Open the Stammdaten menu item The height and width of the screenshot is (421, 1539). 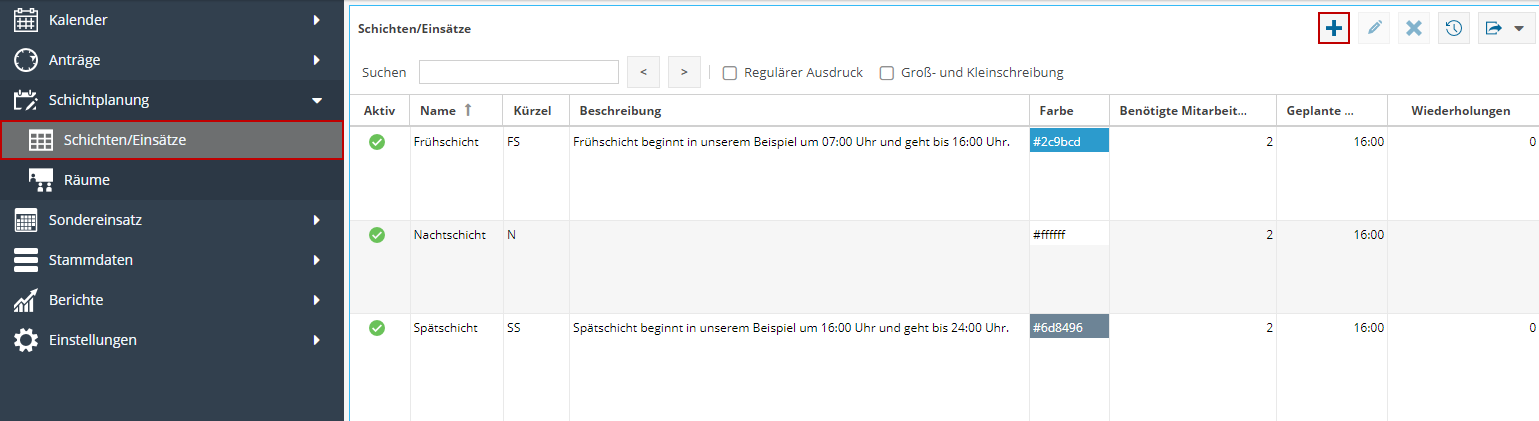(x=172, y=260)
